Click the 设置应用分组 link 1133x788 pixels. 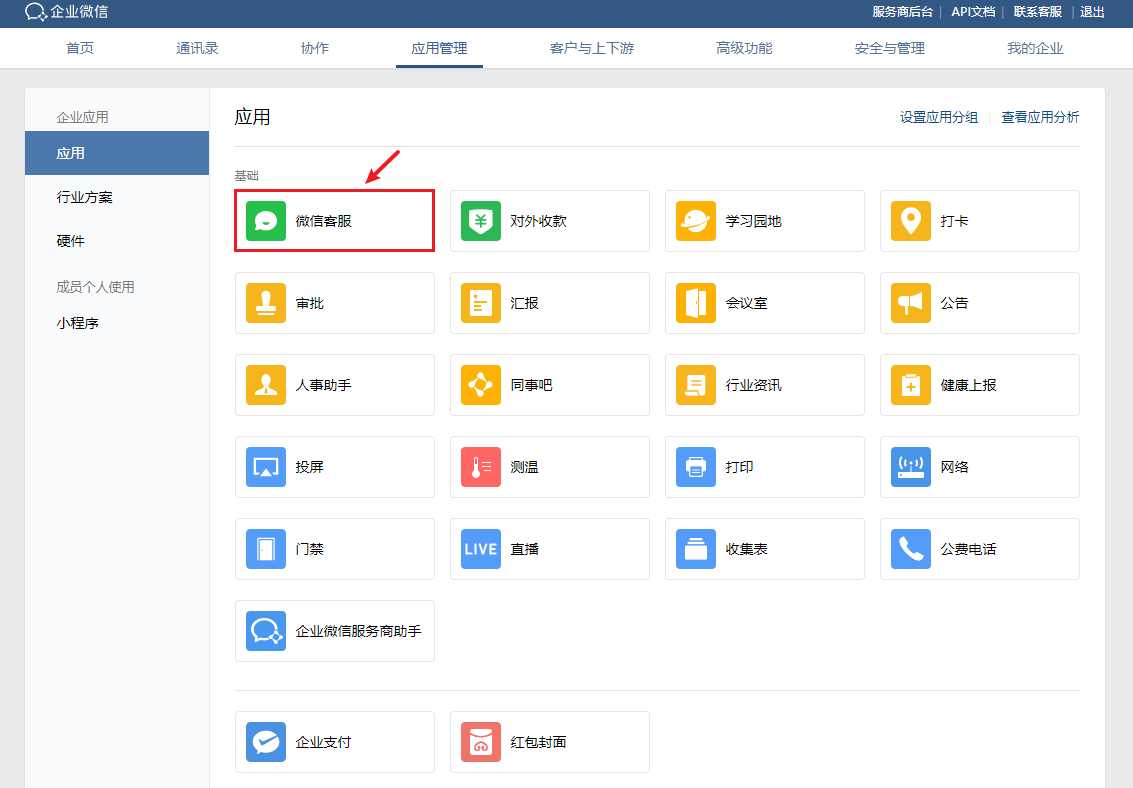pos(938,117)
